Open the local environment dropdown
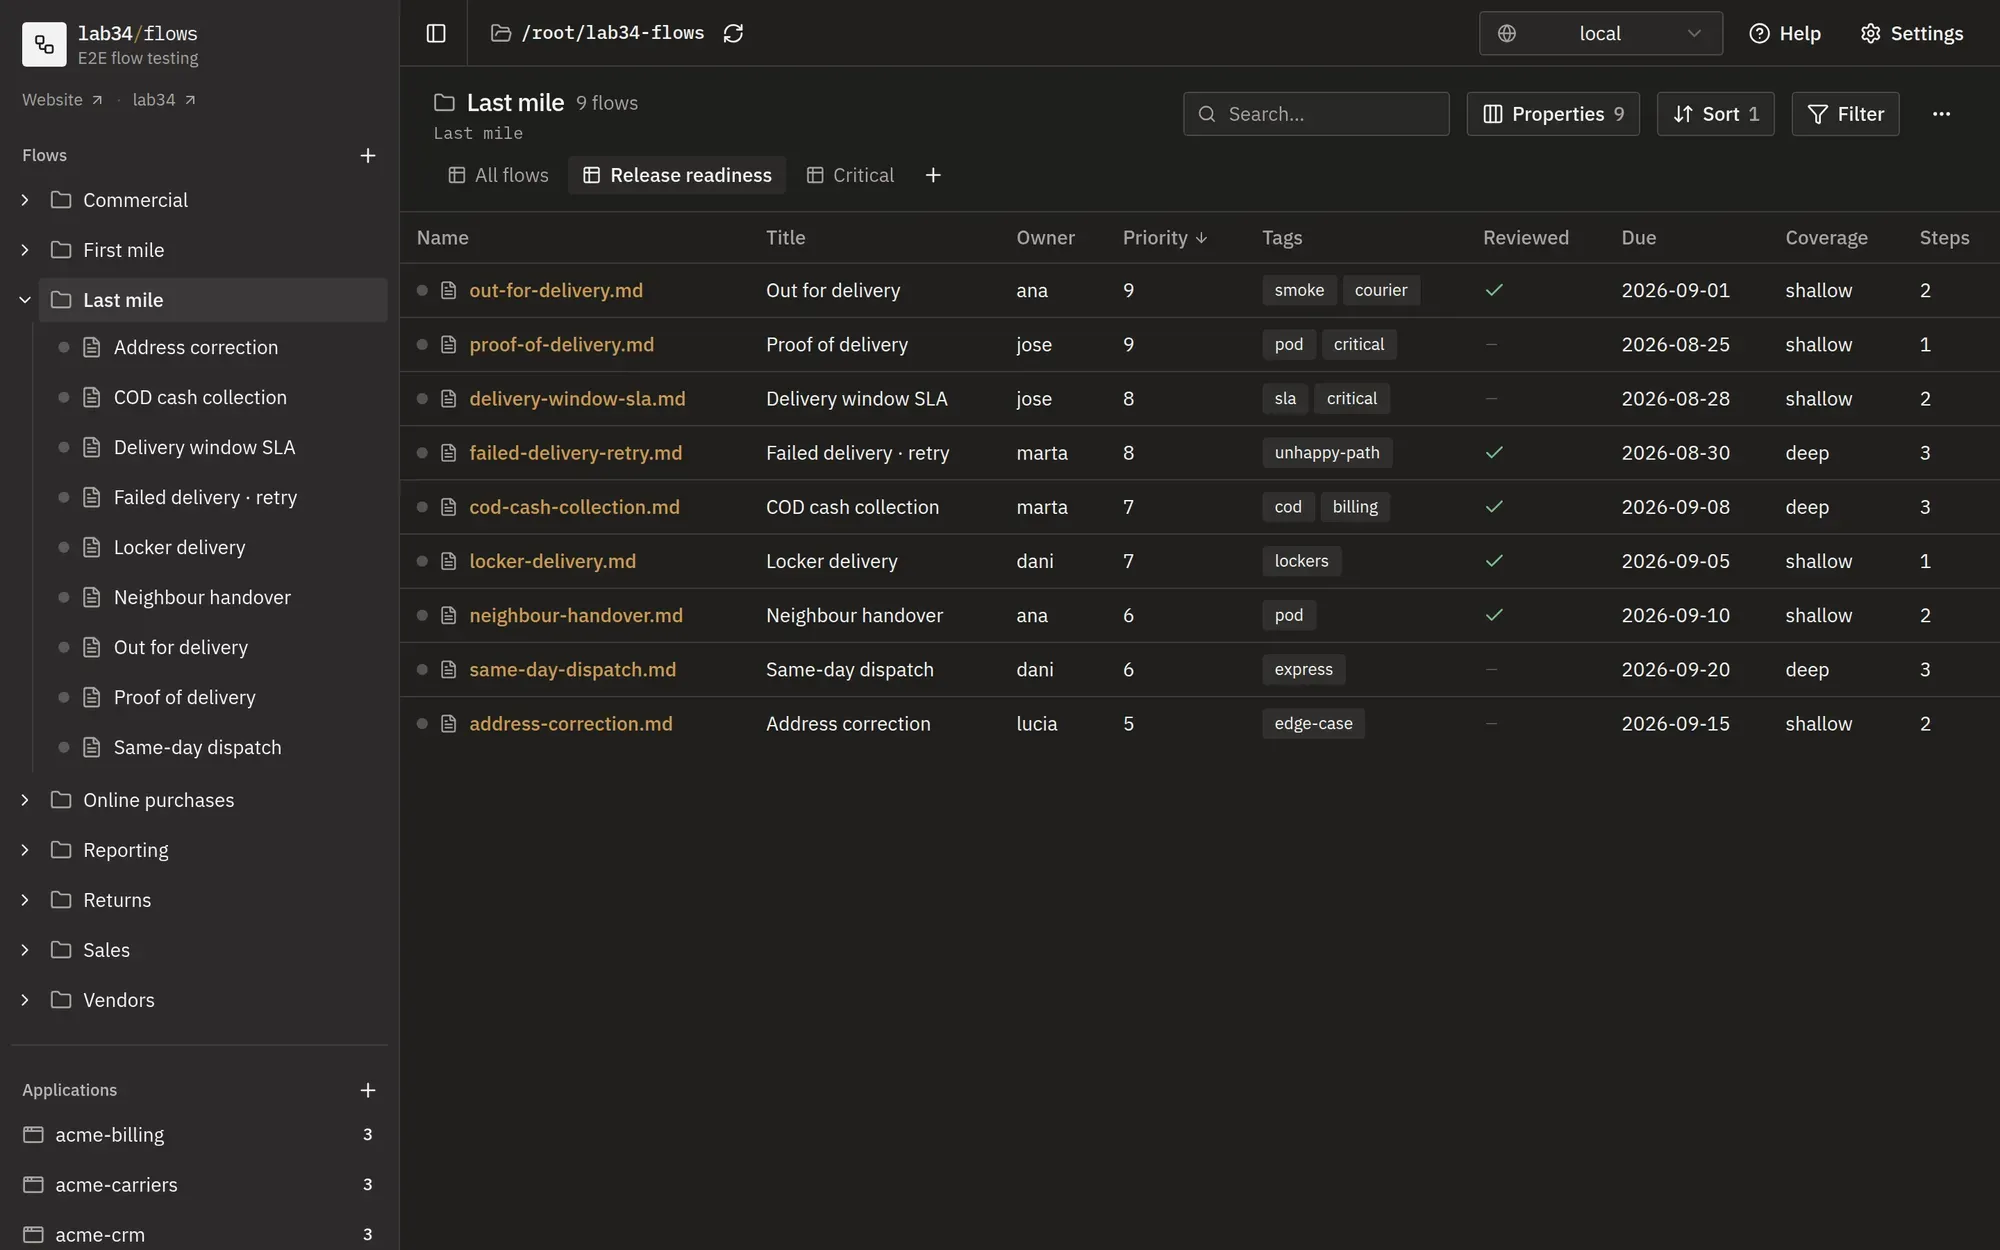 point(1600,33)
